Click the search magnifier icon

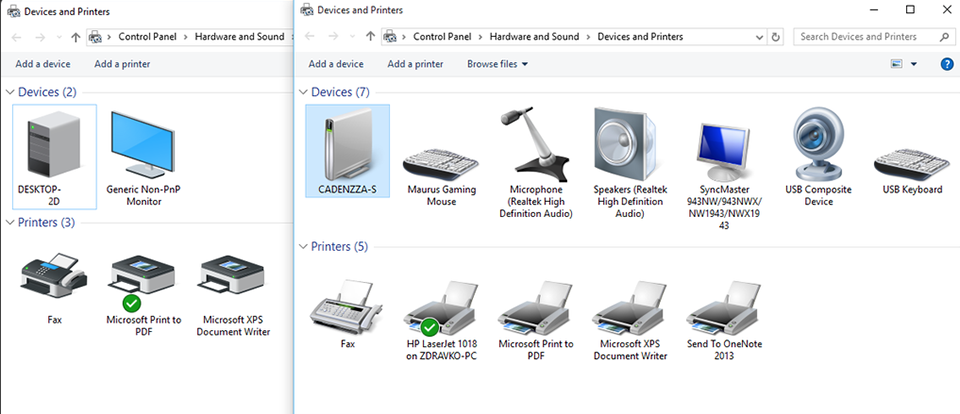click(x=944, y=37)
